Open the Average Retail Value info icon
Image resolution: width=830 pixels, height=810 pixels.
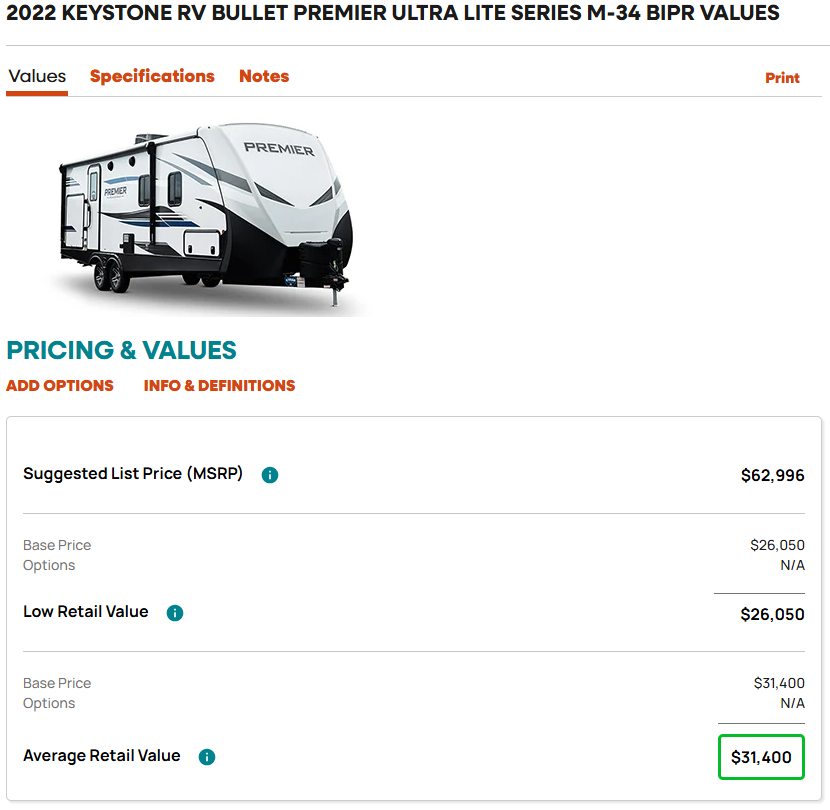(x=207, y=757)
